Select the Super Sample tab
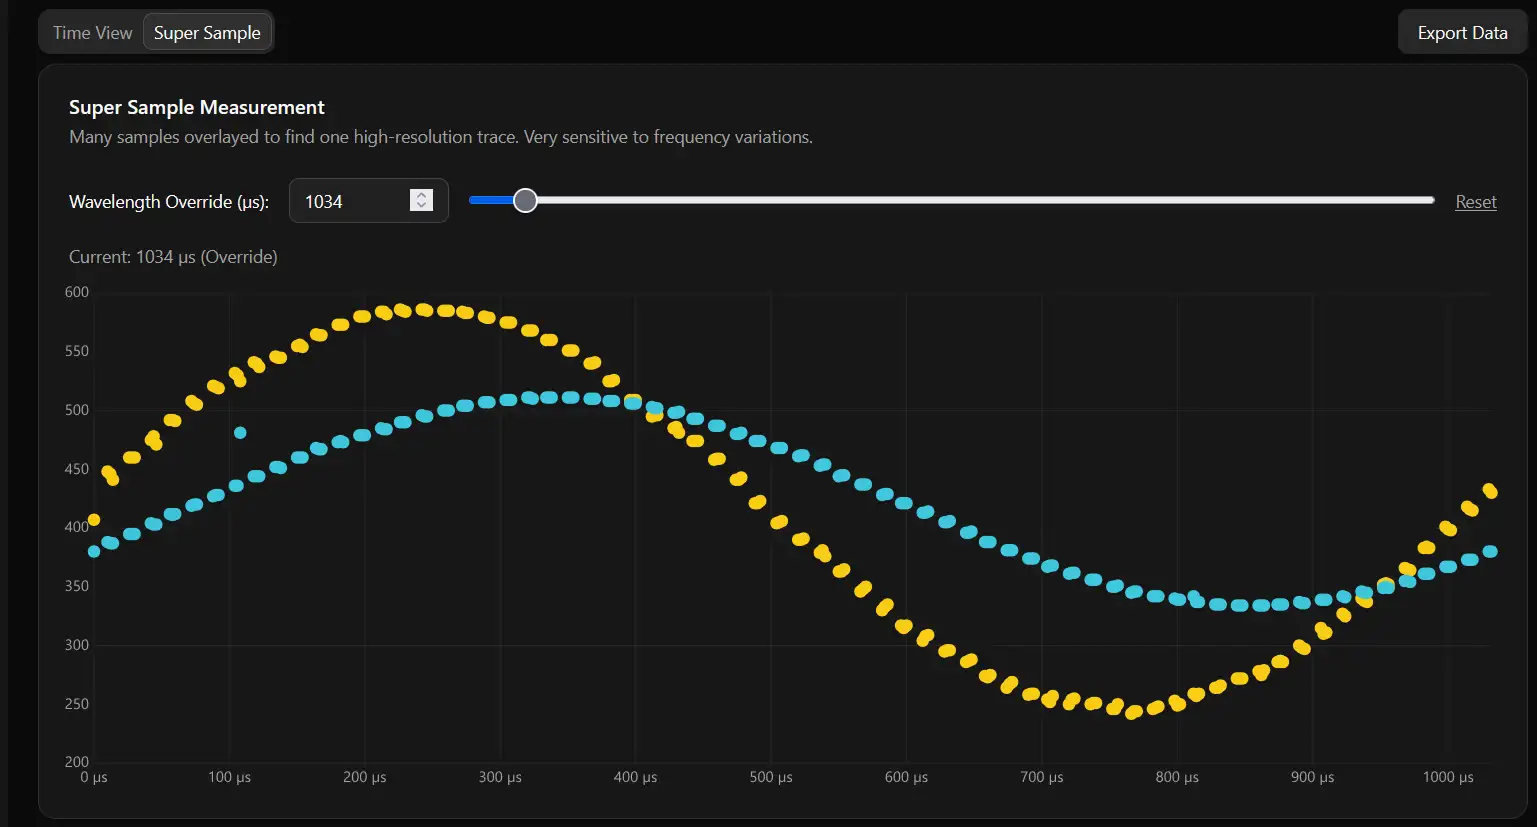Viewport: 1537px width, 827px height. 207,33
